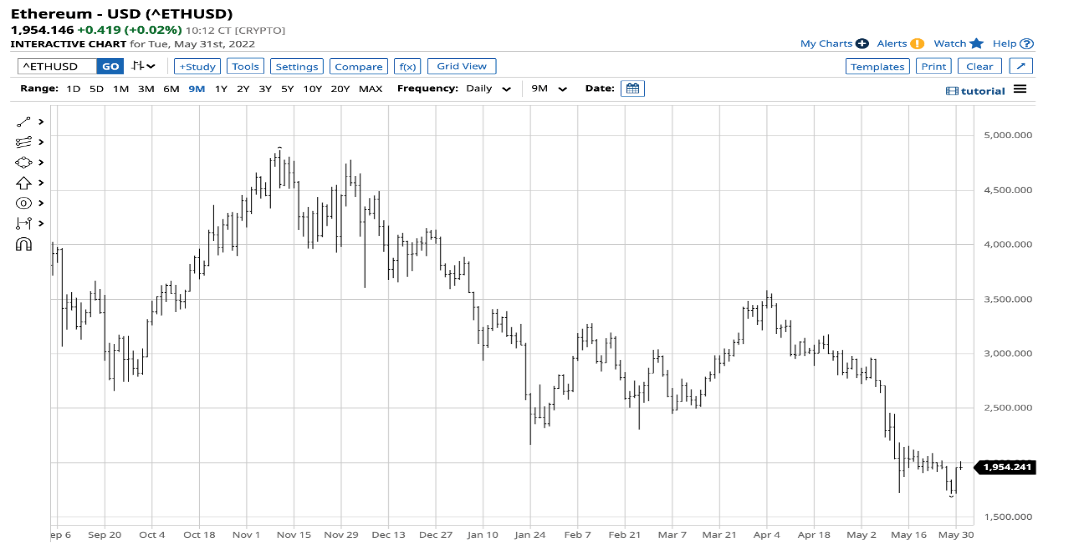Click the My Charts plus icon
Image resolution: width=1084 pixels, height=555 pixels.
862,44
